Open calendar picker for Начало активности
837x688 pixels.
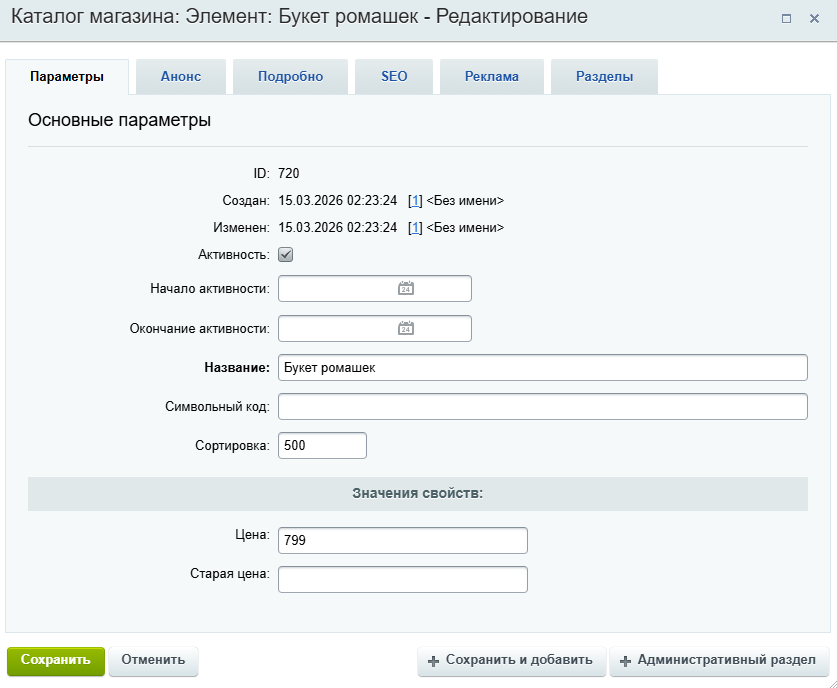coord(406,288)
